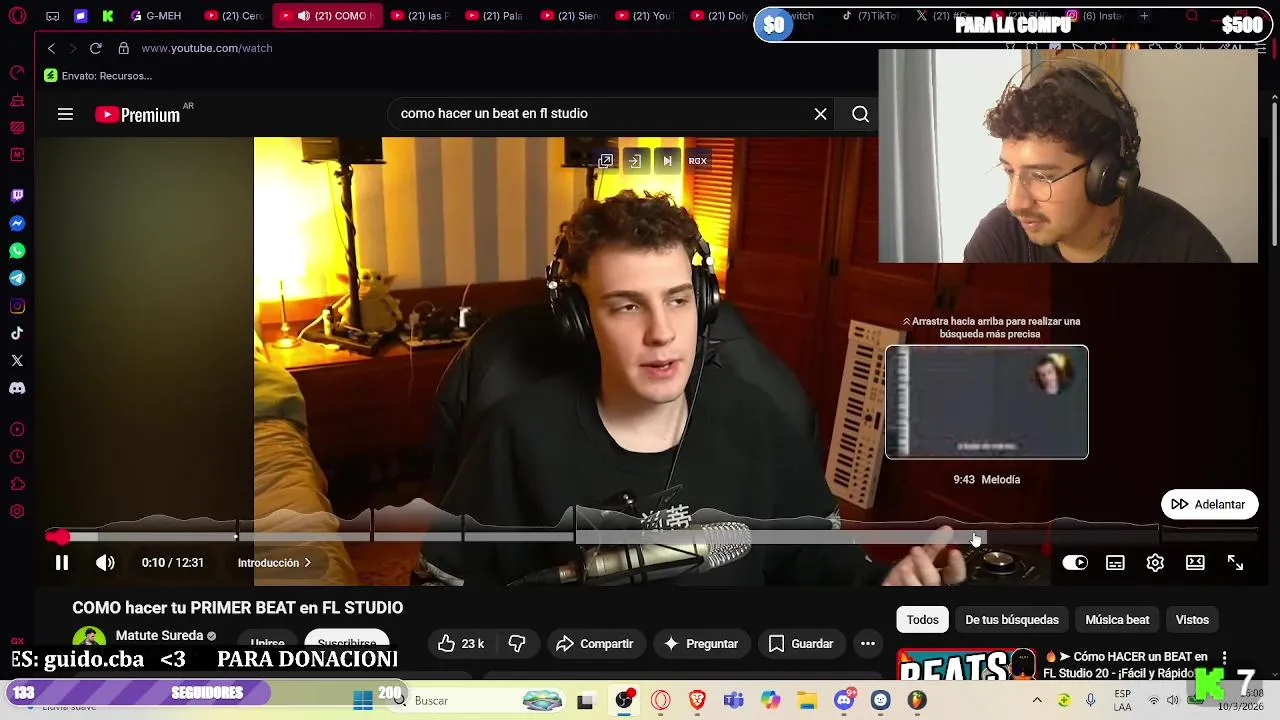The image size is (1280, 720).
Task: Click the address bar URL
Action: tap(207, 48)
